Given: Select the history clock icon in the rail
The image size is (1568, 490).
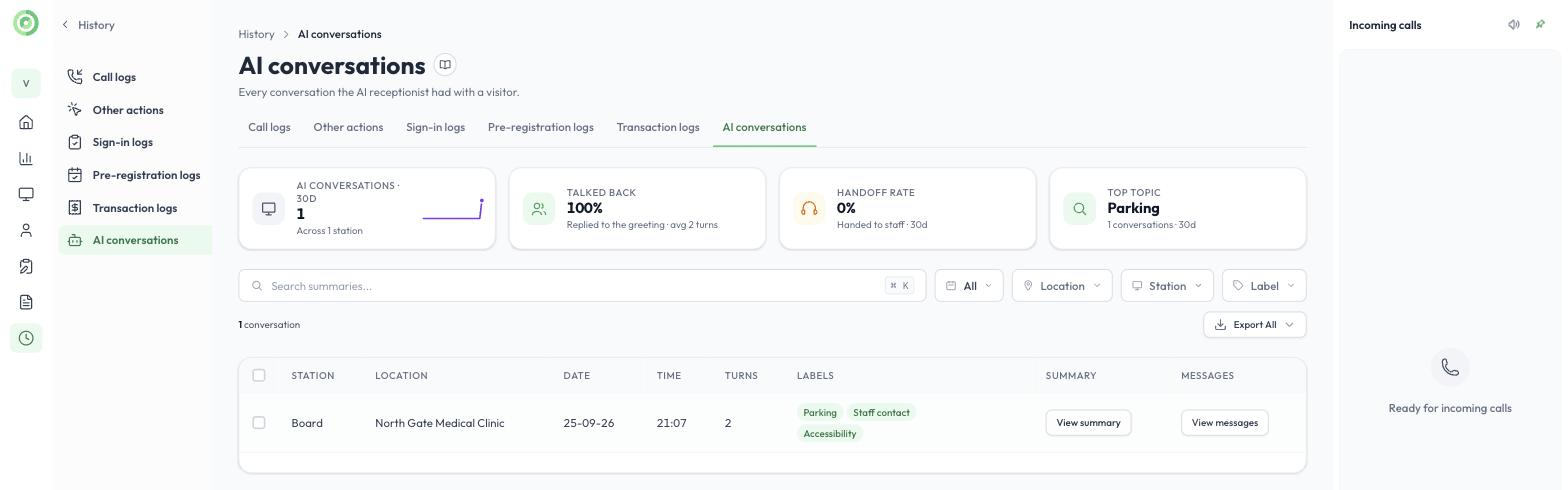Looking at the screenshot, I should 26,338.
